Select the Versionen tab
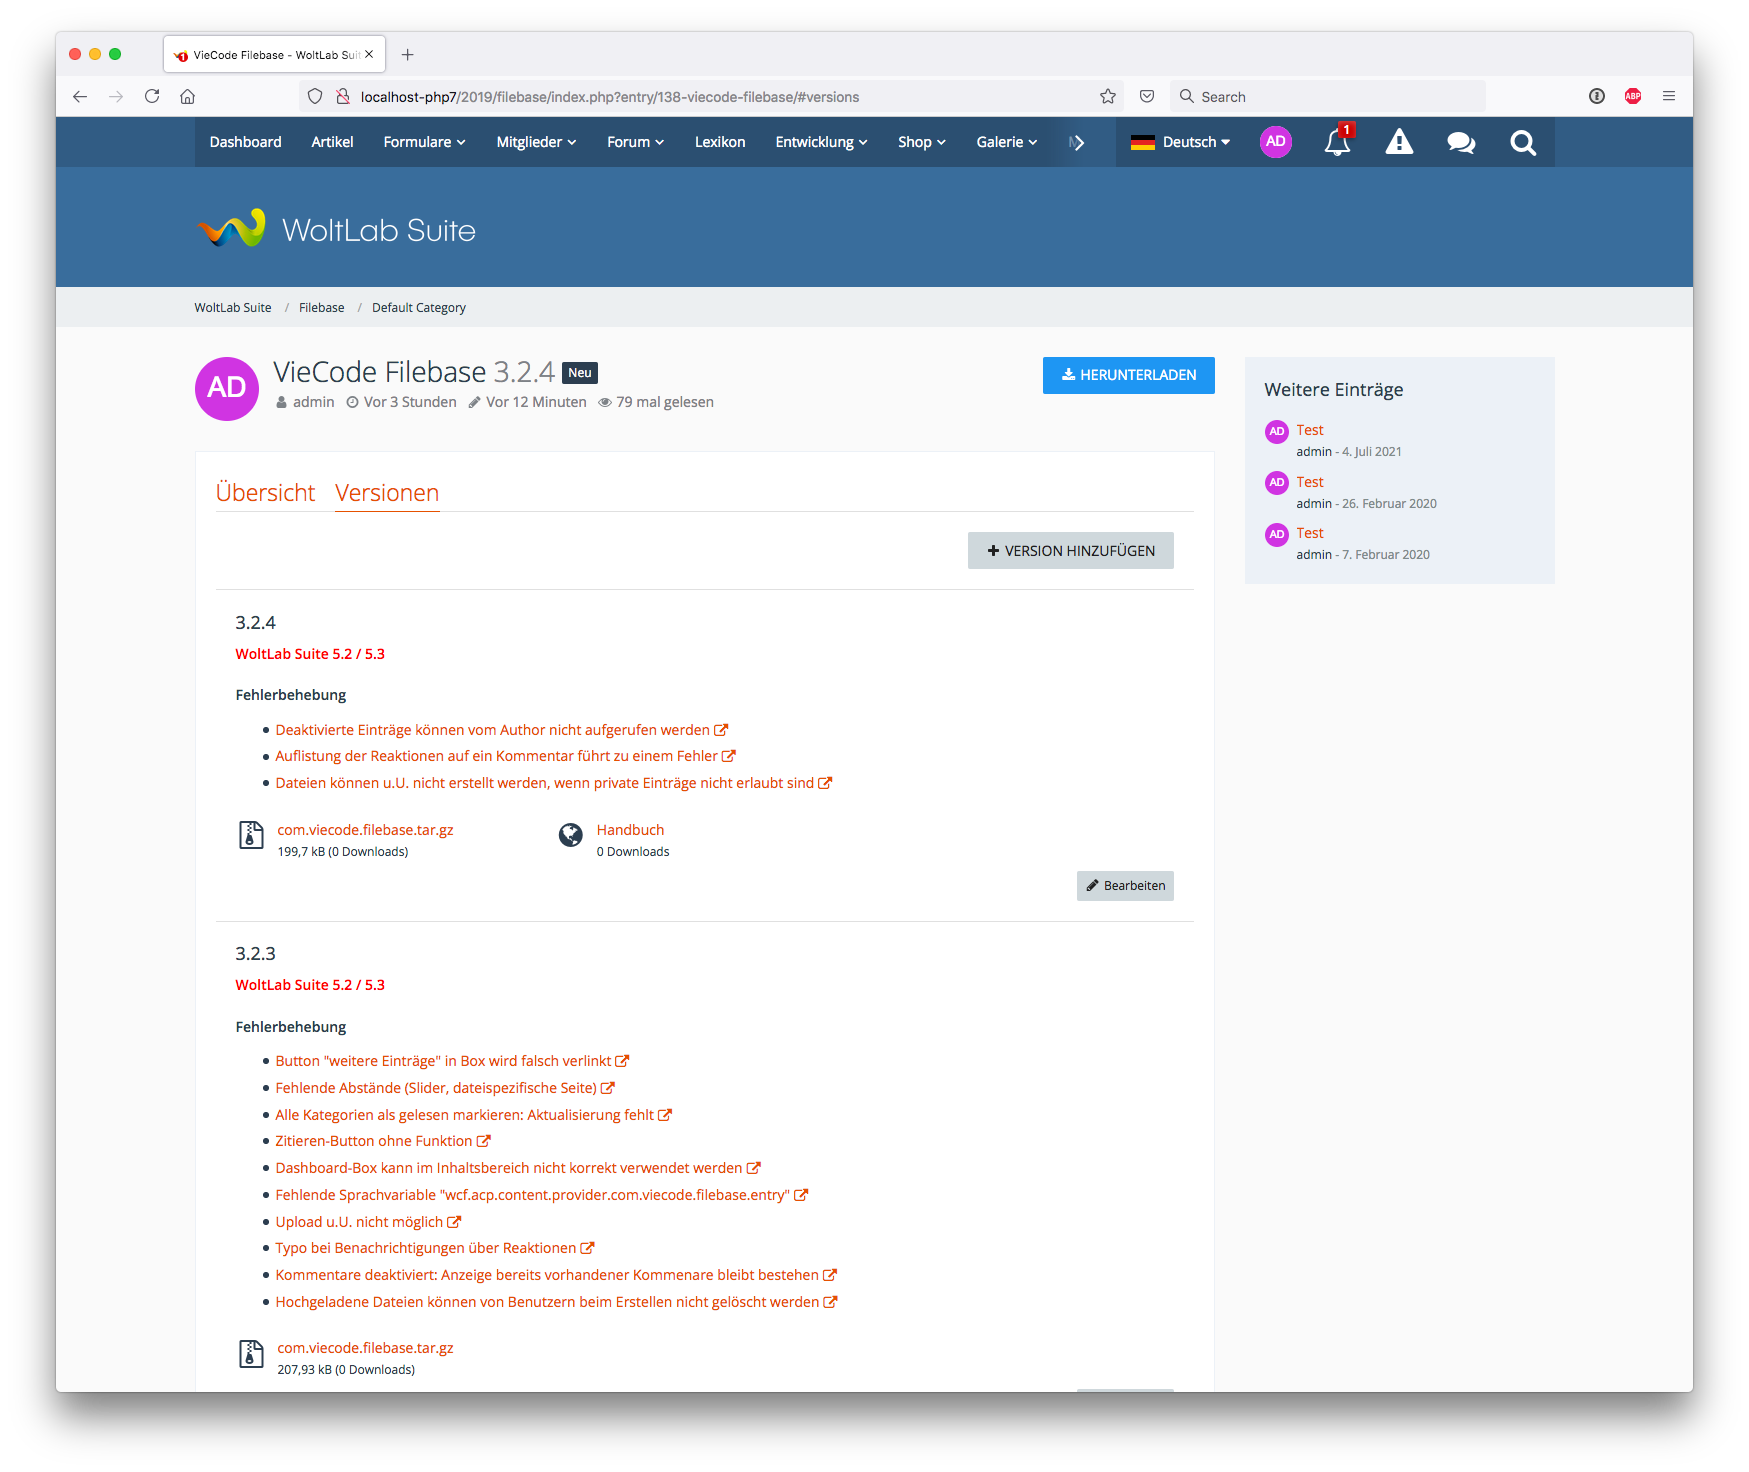1749x1472 pixels. [387, 493]
